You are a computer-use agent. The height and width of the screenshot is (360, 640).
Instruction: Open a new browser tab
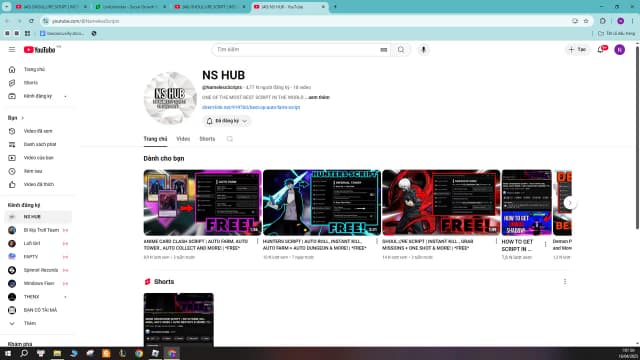tap(335, 7)
